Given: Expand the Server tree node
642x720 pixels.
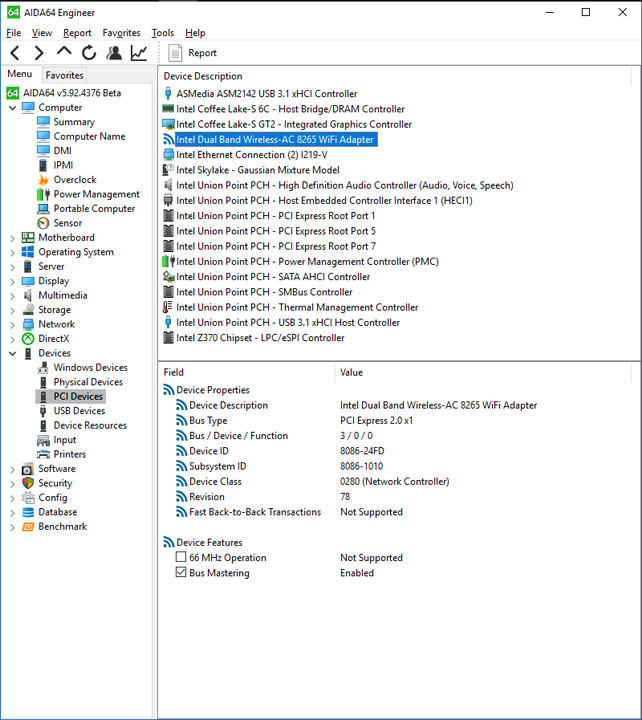Looking at the screenshot, I should pyautogui.click(x=12, y=267).
